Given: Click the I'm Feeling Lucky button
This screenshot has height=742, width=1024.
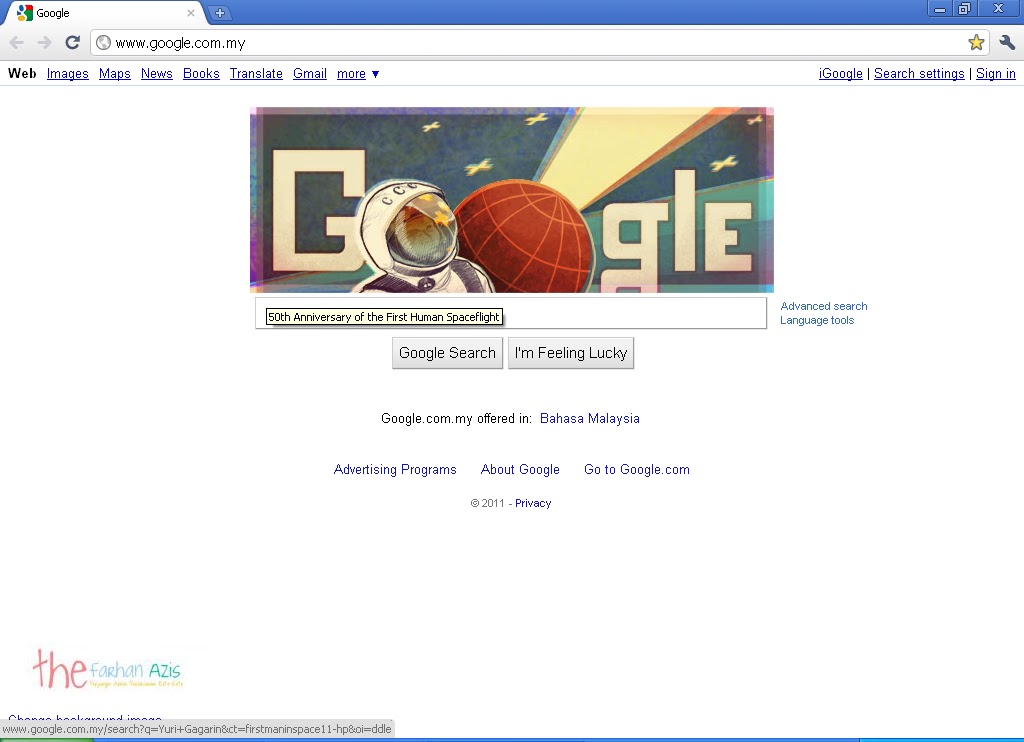Looking at the screenshot, I should coord(571,353).
